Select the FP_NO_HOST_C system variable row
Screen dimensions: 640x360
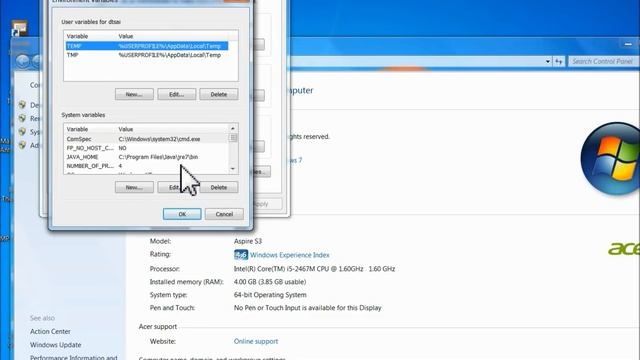click(x=147, y=148)
